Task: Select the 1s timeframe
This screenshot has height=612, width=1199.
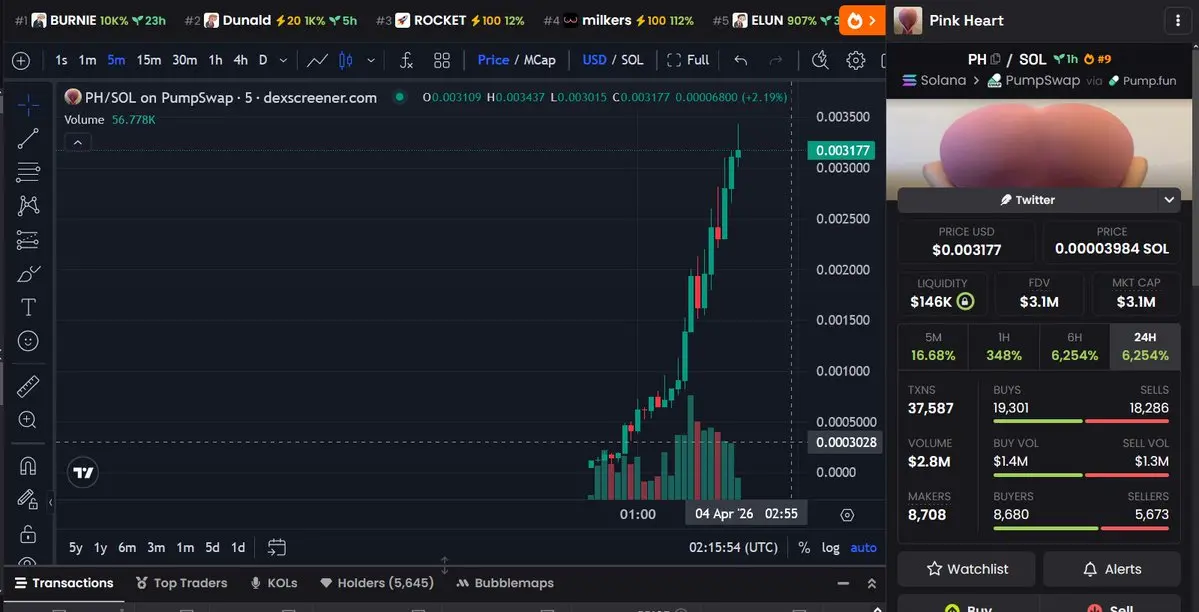Action: 61,60
